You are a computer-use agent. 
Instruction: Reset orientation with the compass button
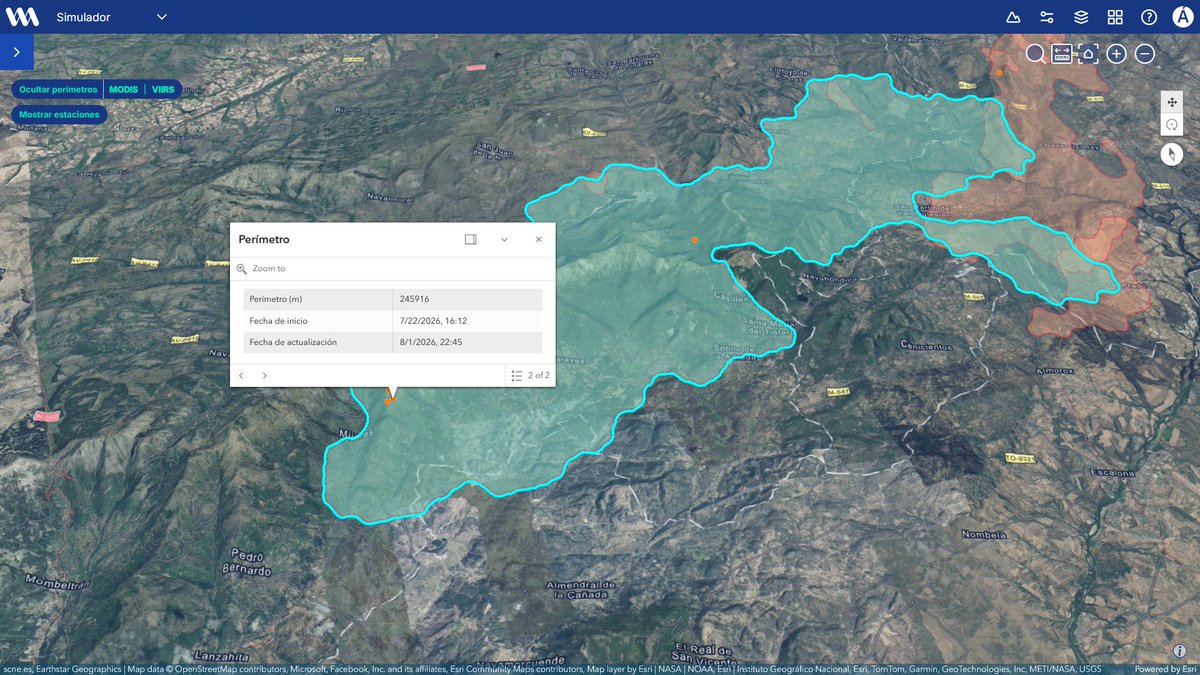[1172, 154]
